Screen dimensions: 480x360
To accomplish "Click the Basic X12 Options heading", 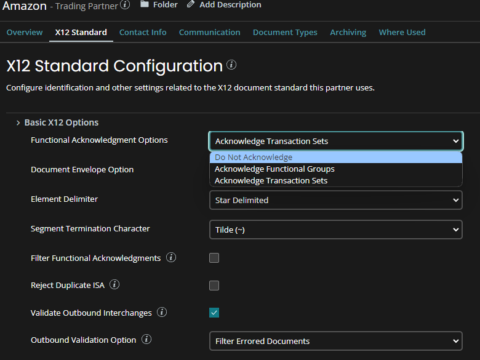I will pyautogui.click(x=61, y=123).
